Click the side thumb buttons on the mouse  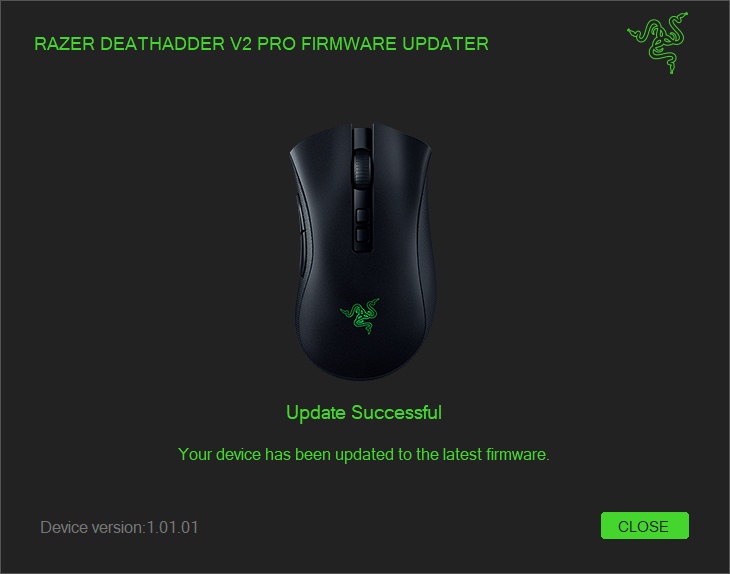point(300,235)
